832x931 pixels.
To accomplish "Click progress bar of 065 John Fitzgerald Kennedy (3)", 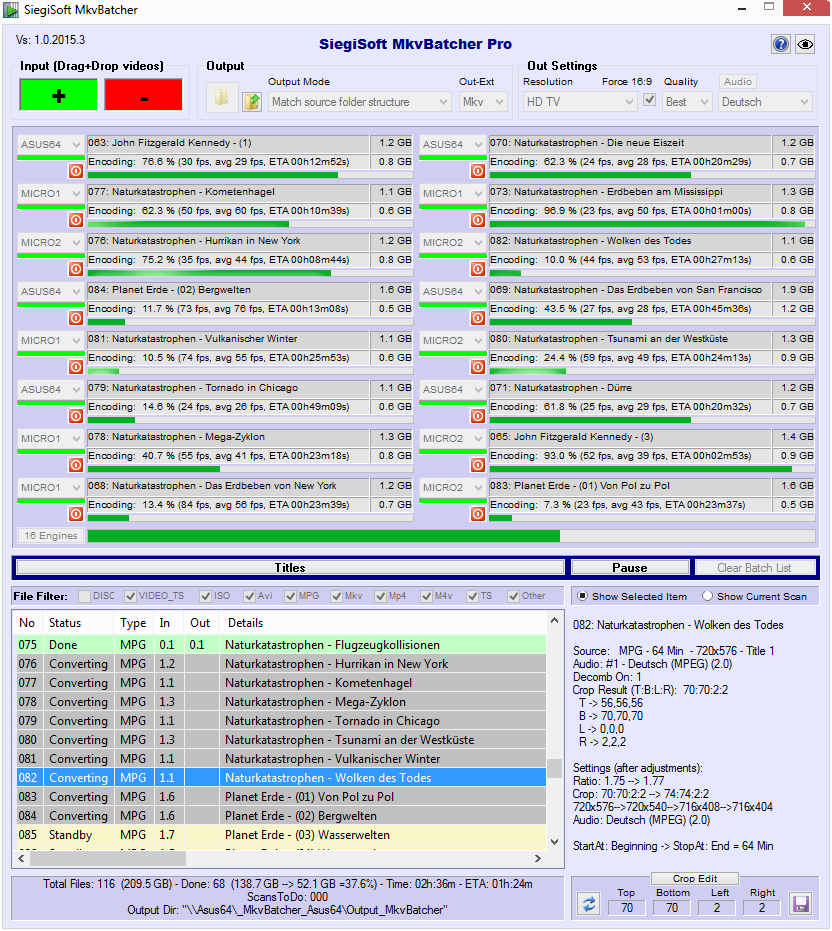I will point(652,469).
